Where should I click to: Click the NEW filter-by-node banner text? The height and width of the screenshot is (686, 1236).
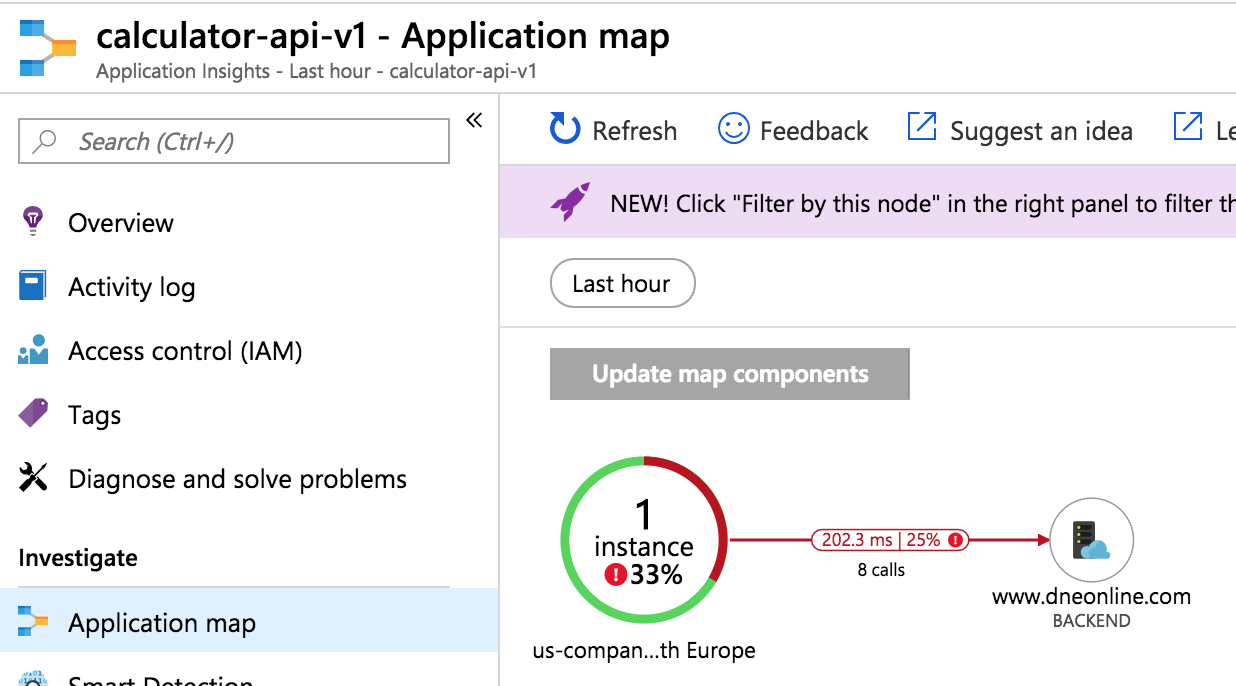click(922, 204)
